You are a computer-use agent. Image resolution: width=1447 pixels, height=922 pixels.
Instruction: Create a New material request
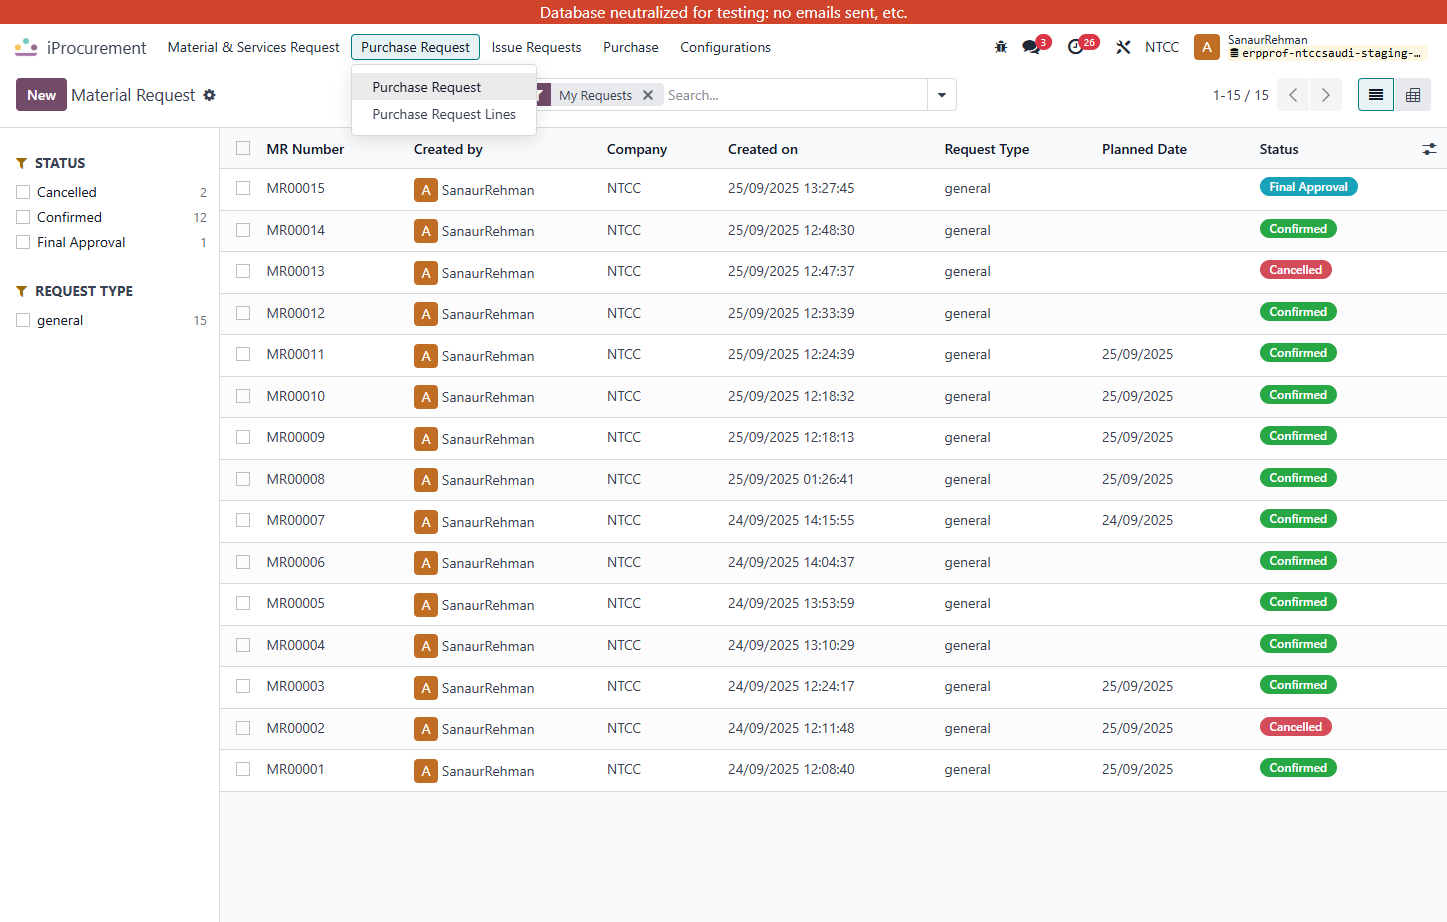click(41, 95)
